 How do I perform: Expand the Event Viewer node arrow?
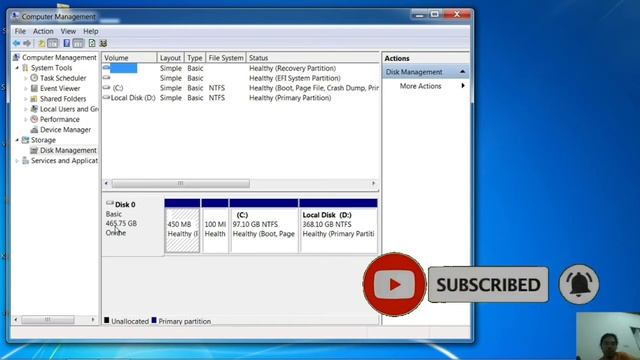click(x=26, y=88)
